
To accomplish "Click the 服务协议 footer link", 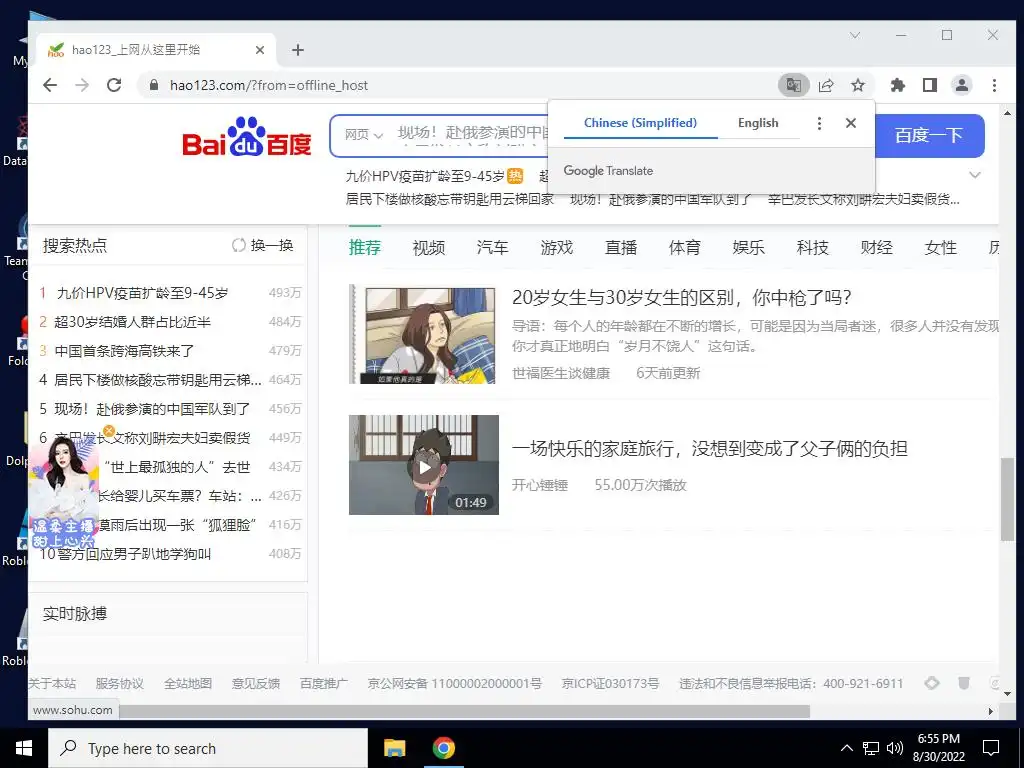I will [x=120, y=683].
